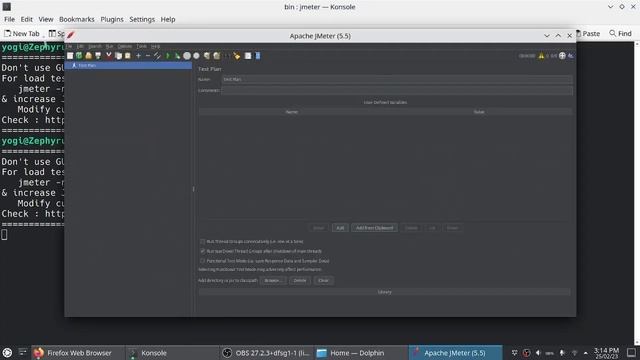Click the green Start test icon

point(168,56)
